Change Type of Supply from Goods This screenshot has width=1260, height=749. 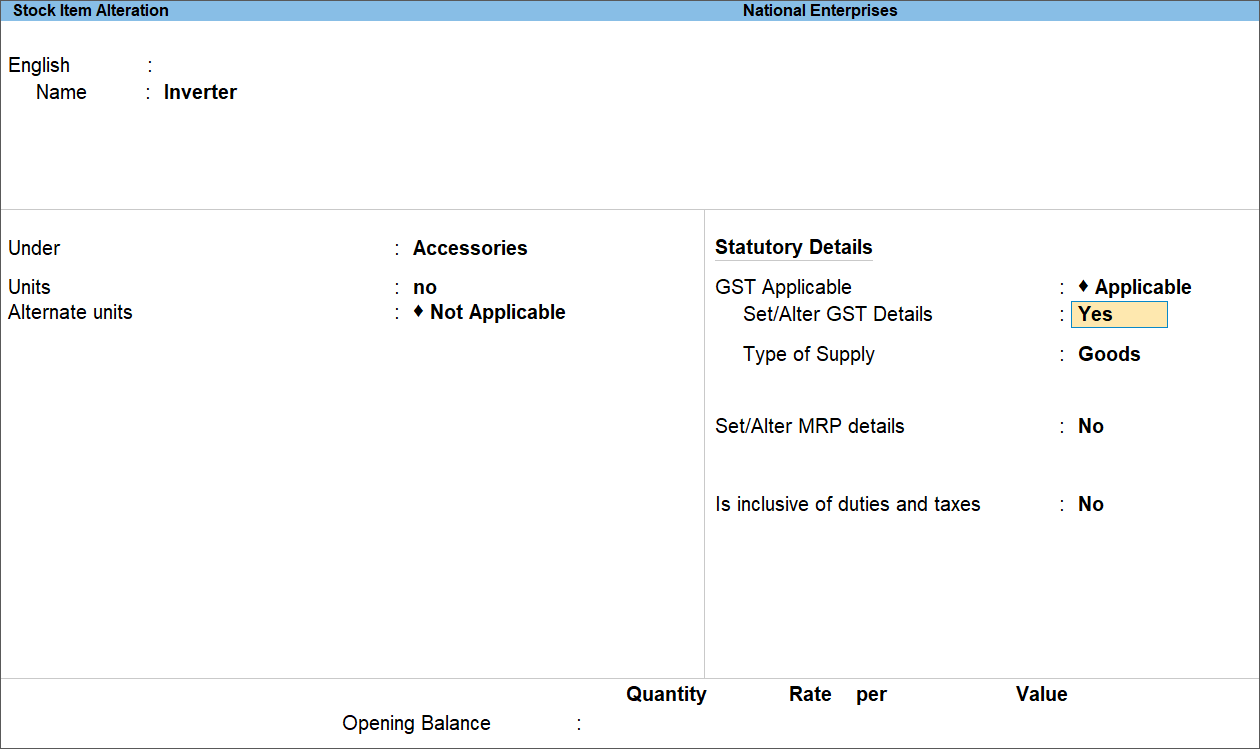click(x=1108, y=354)
